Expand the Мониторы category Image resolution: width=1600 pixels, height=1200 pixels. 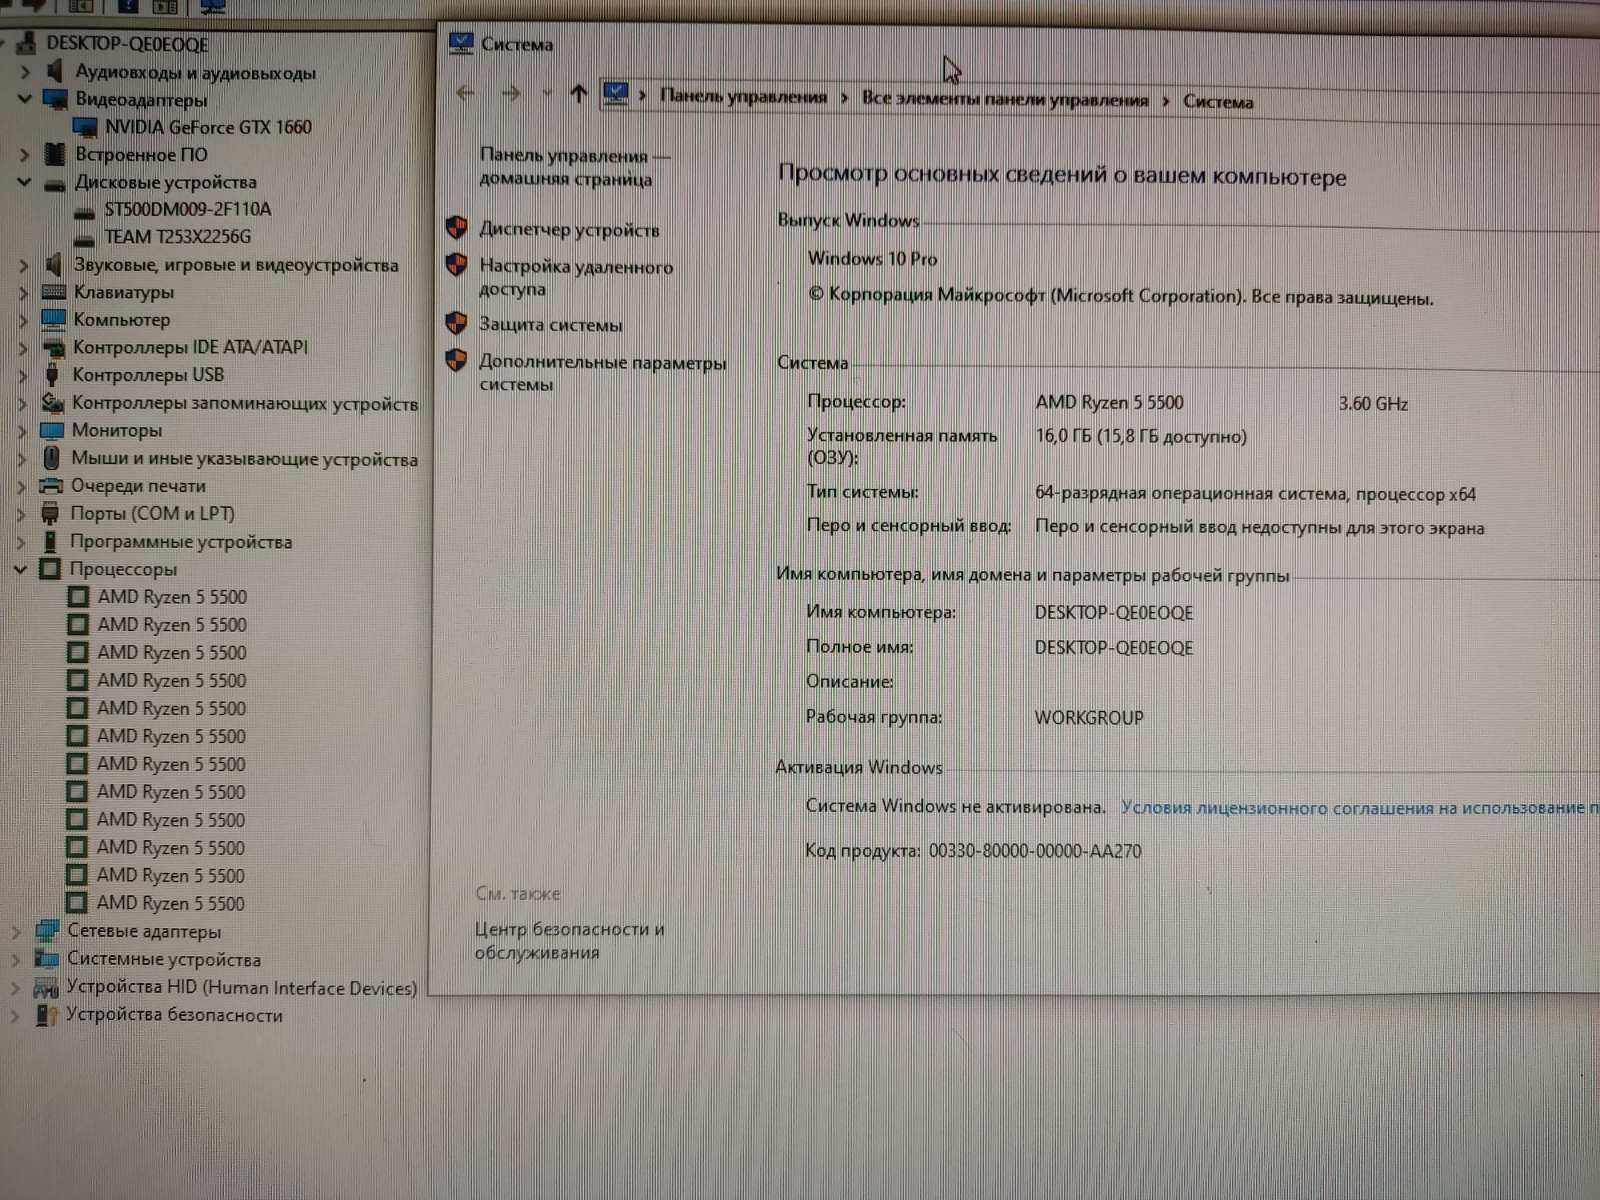pyautogui.click(x=22, y=431)
